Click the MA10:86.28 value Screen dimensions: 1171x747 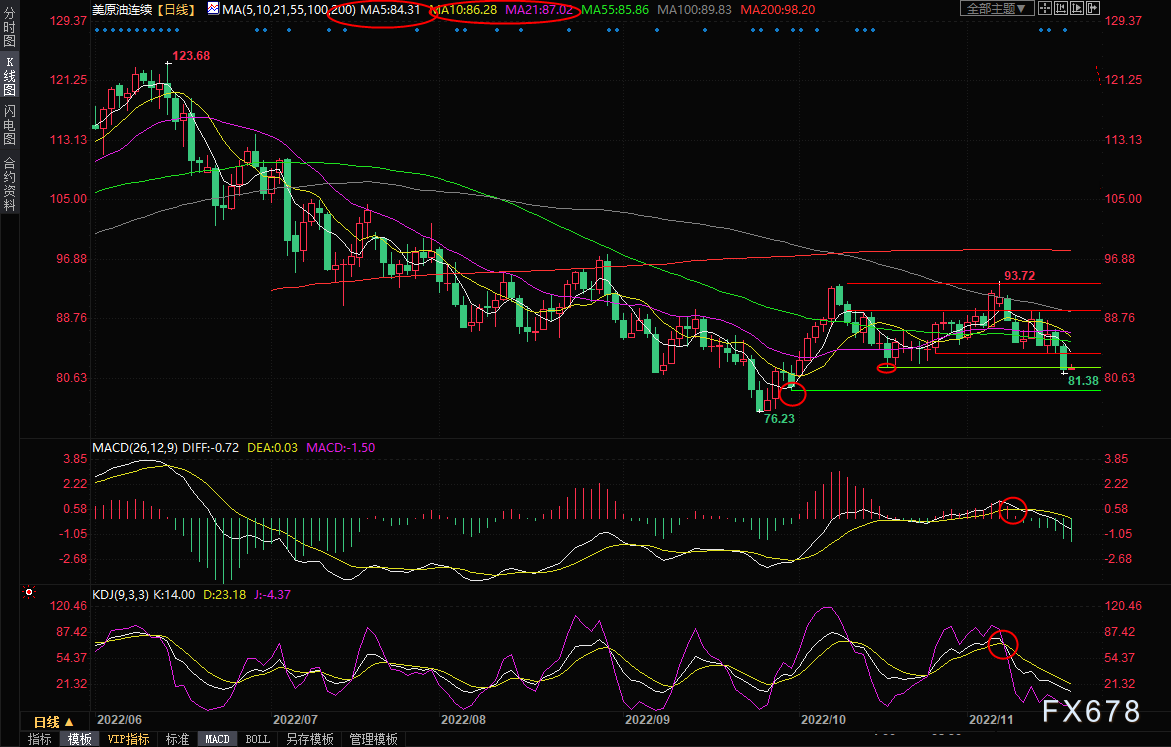tap(463, 10)
